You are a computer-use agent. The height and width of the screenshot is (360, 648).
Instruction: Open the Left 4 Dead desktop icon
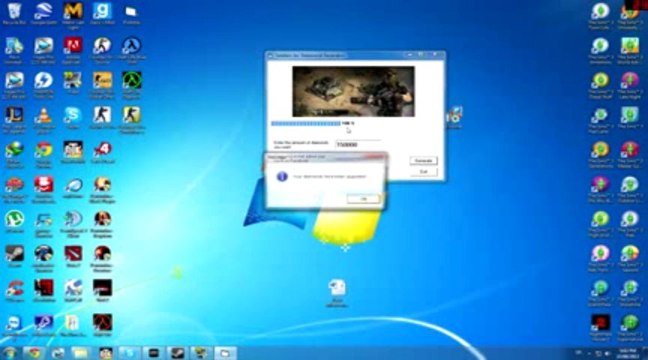(102, 150)
